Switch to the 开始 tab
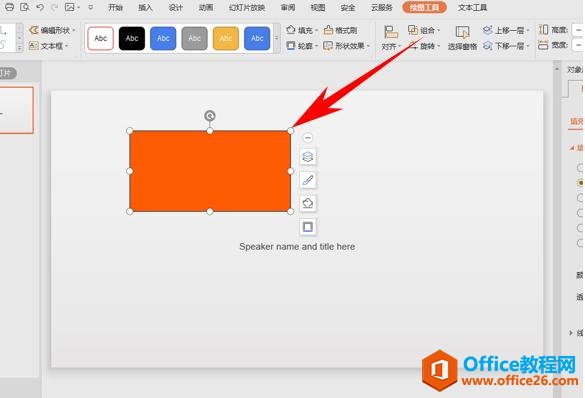The image size is (585, 398). pos(115,7)
